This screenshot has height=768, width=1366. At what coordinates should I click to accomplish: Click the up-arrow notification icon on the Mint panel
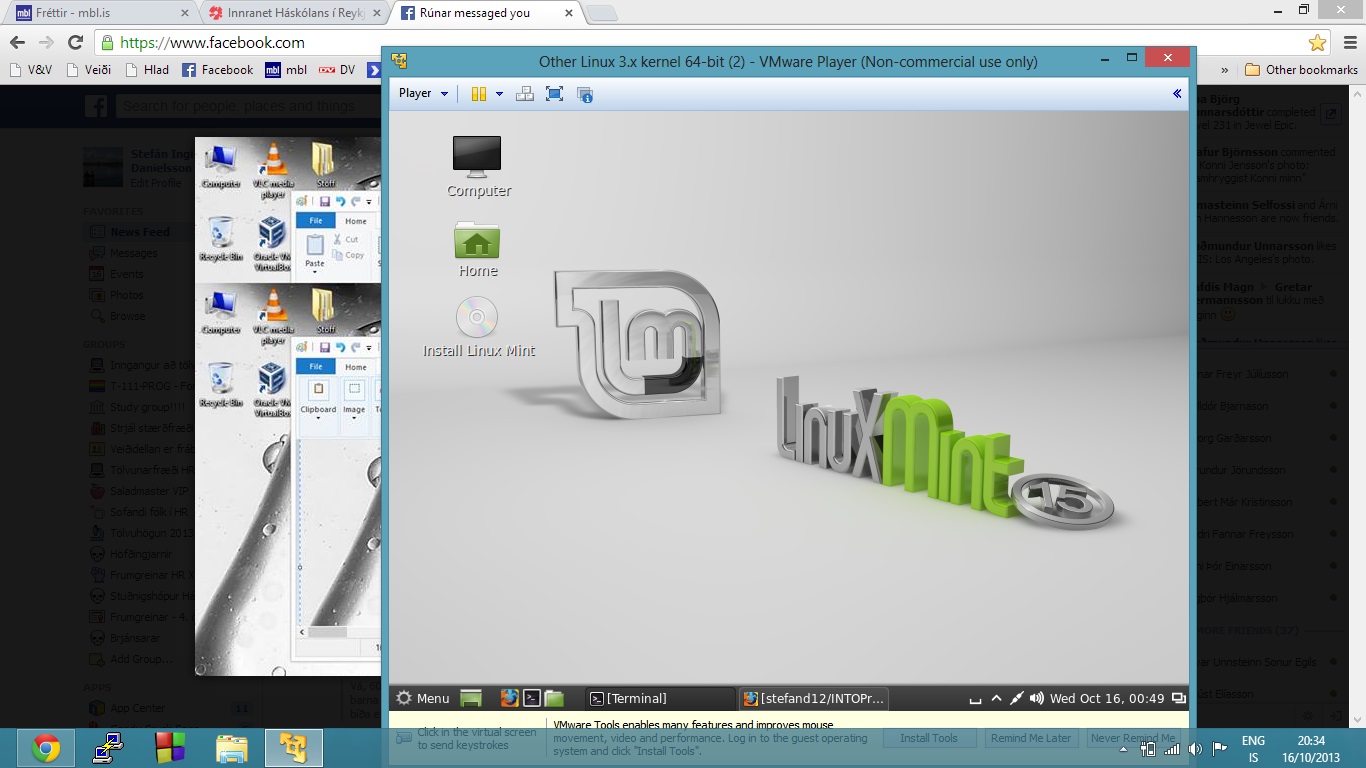tap(996, 698)
